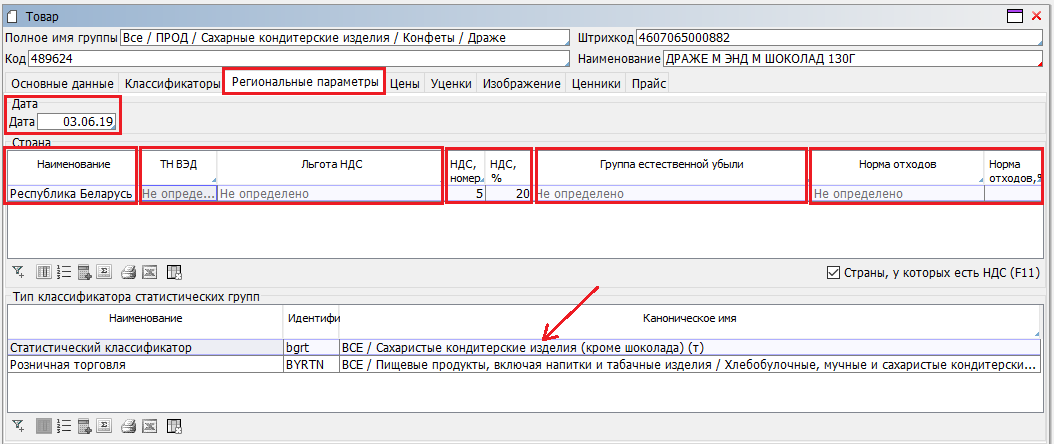Image resolution: width=1054 pixels, height=444 pixels.
Task: Click the 'Каноническое имя' column header
Action: pos(690,318)
